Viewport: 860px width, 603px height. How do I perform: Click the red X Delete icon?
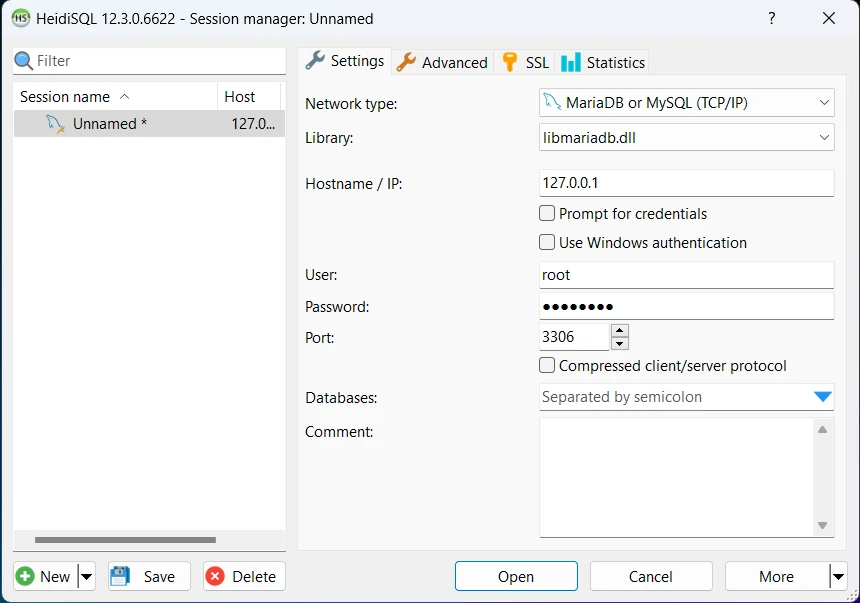pyautogui.click(x=215, y=576)
